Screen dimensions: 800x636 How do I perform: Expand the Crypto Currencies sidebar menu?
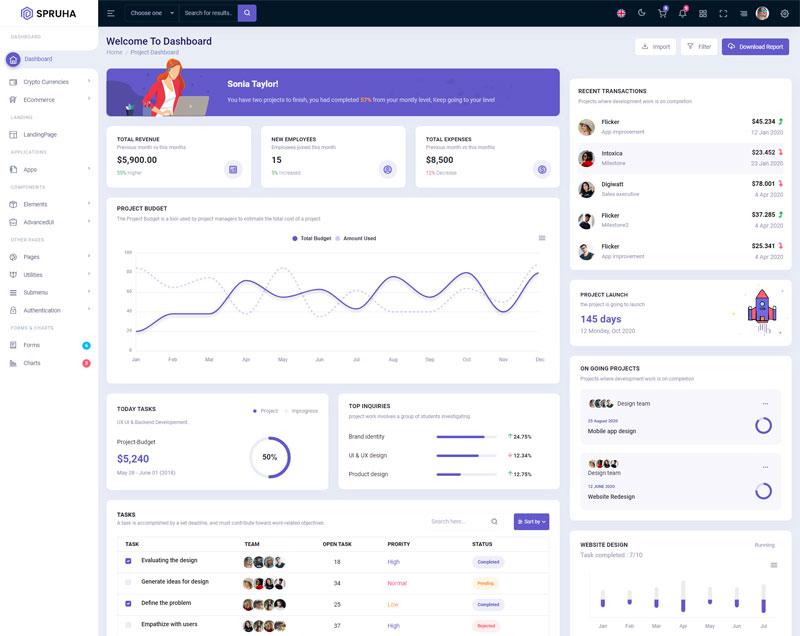(48, 82)
